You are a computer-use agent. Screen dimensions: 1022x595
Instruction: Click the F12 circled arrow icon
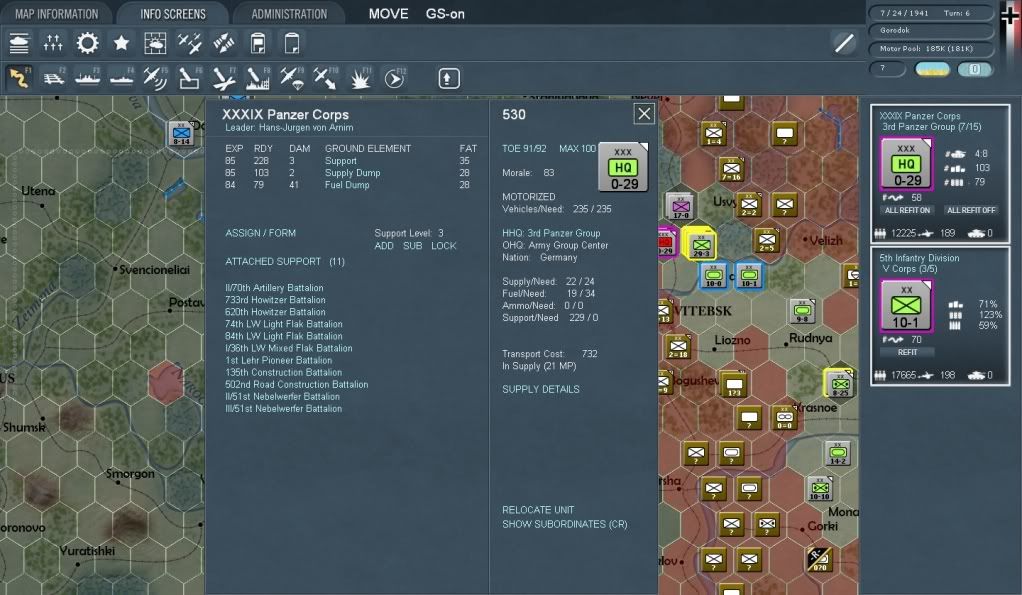pyautogui.click(x=394, y=78)
